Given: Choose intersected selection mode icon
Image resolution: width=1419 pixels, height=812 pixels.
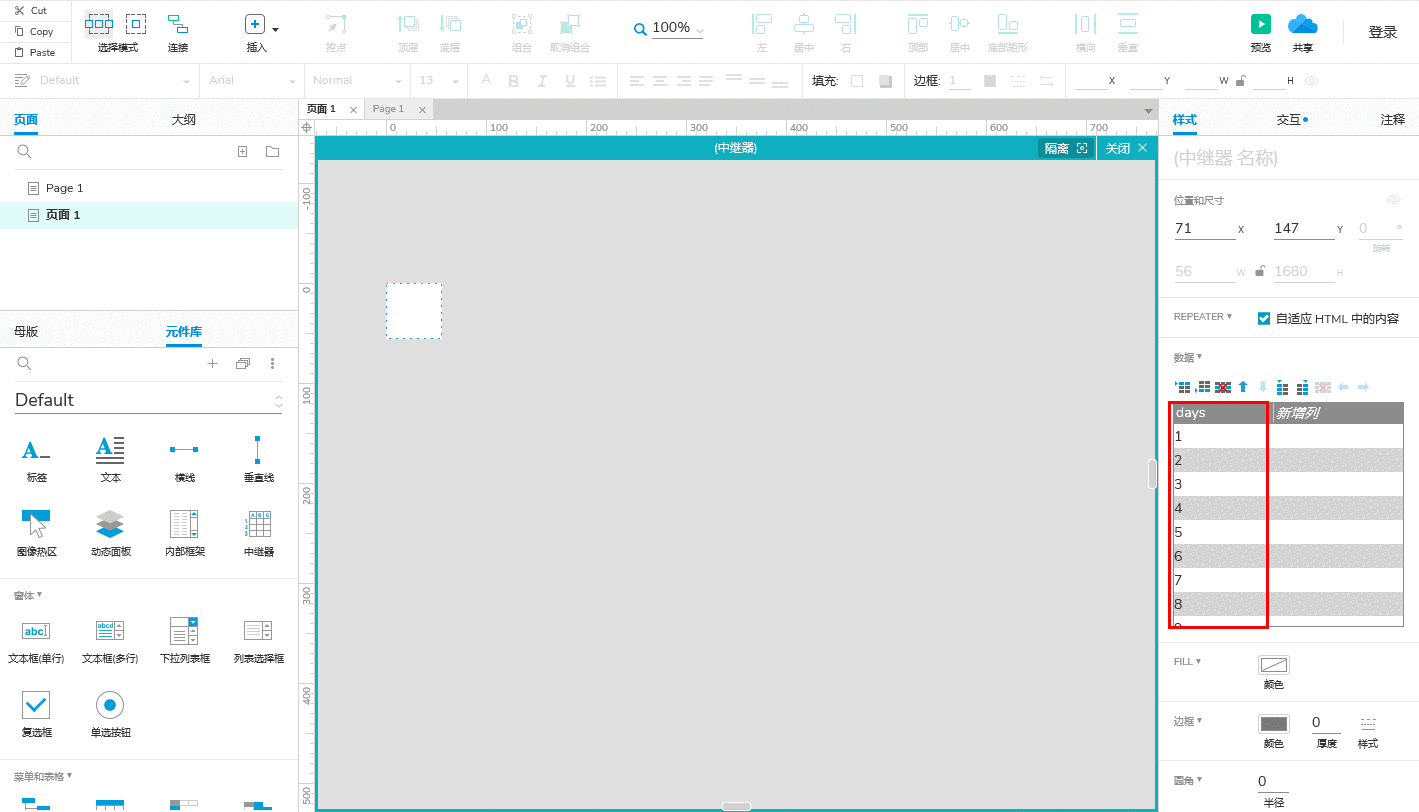Looking at the screenshot, I should [x=99, y=24].
